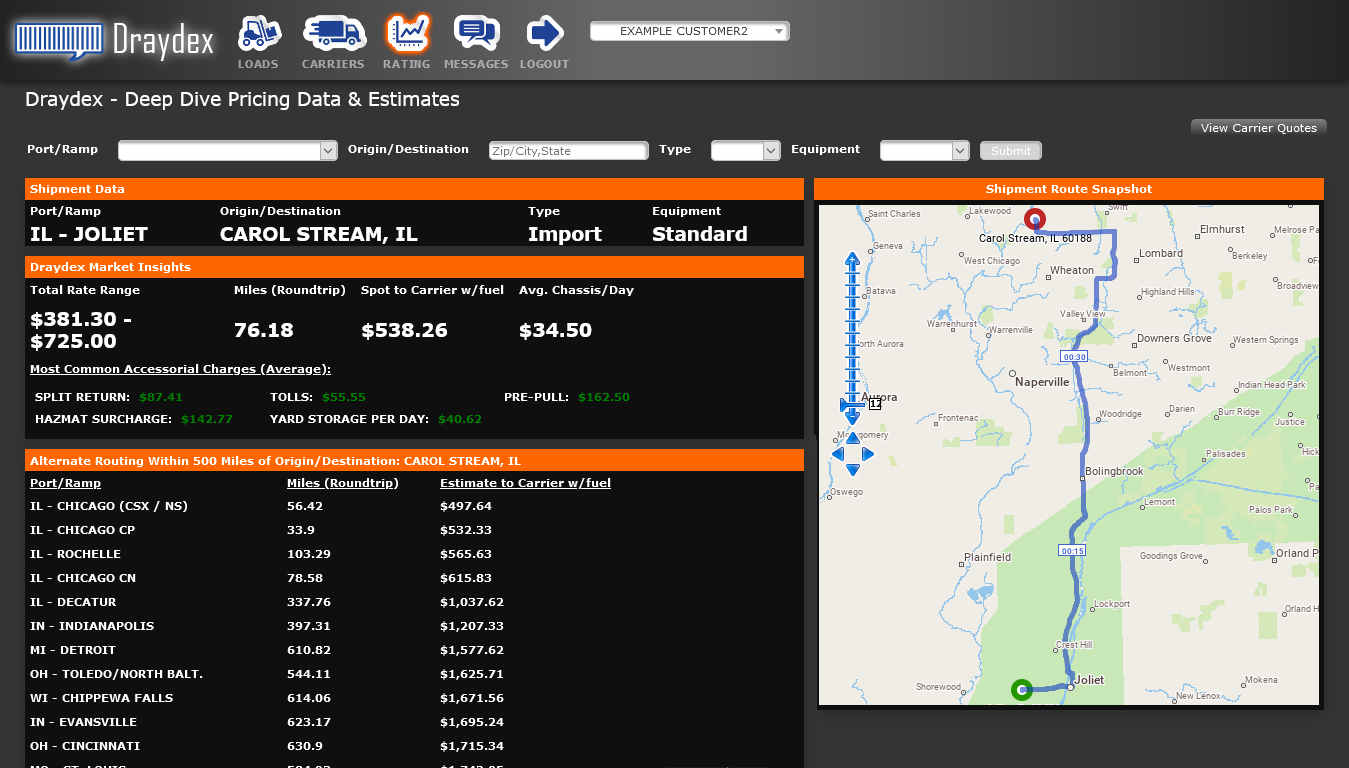The image size is (1349, 768).
Task: Click the Port/Ramp column header in alternate routing
Action: pyautogui.click(x=65, y=483)
